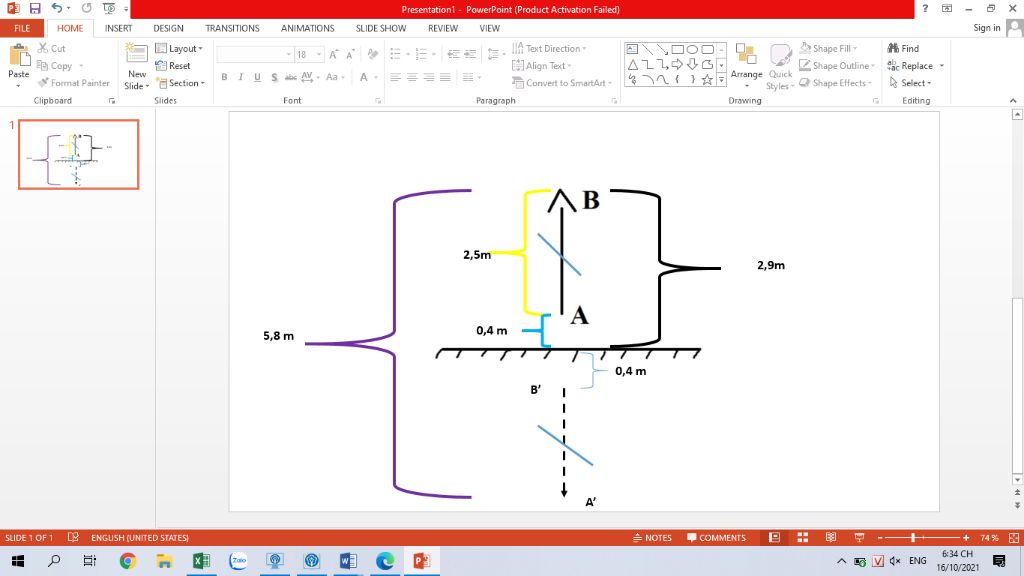Open Word from the taskbar
The image size is (1024, 576).
tap(348, 560)
